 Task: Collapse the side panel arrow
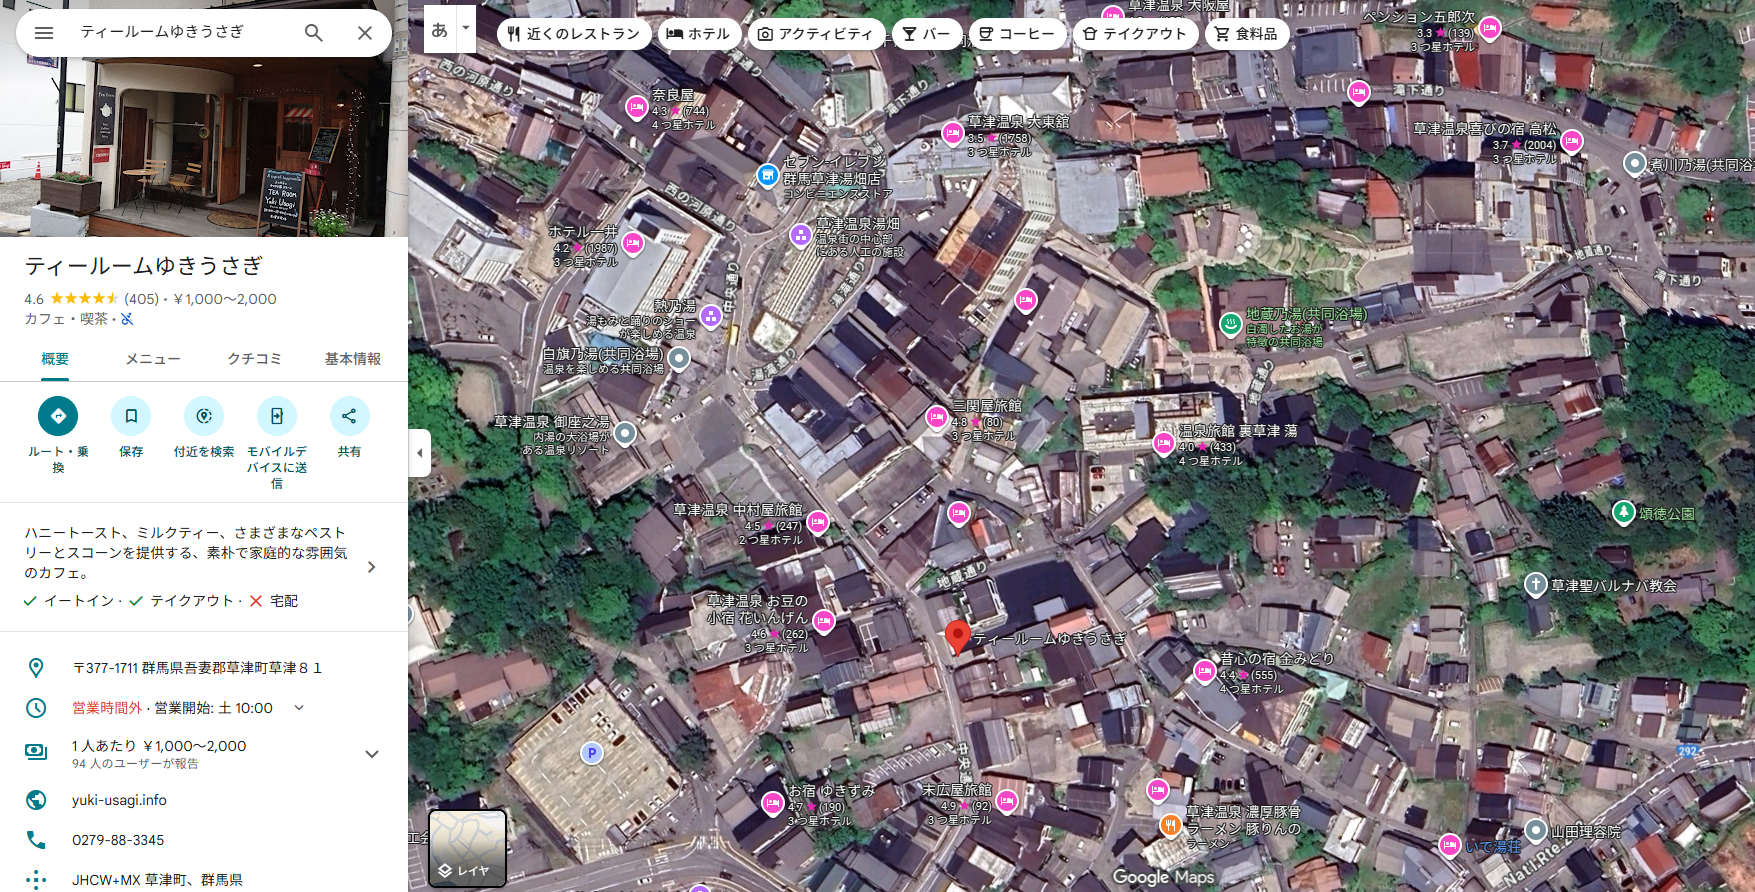pos(420,453)
